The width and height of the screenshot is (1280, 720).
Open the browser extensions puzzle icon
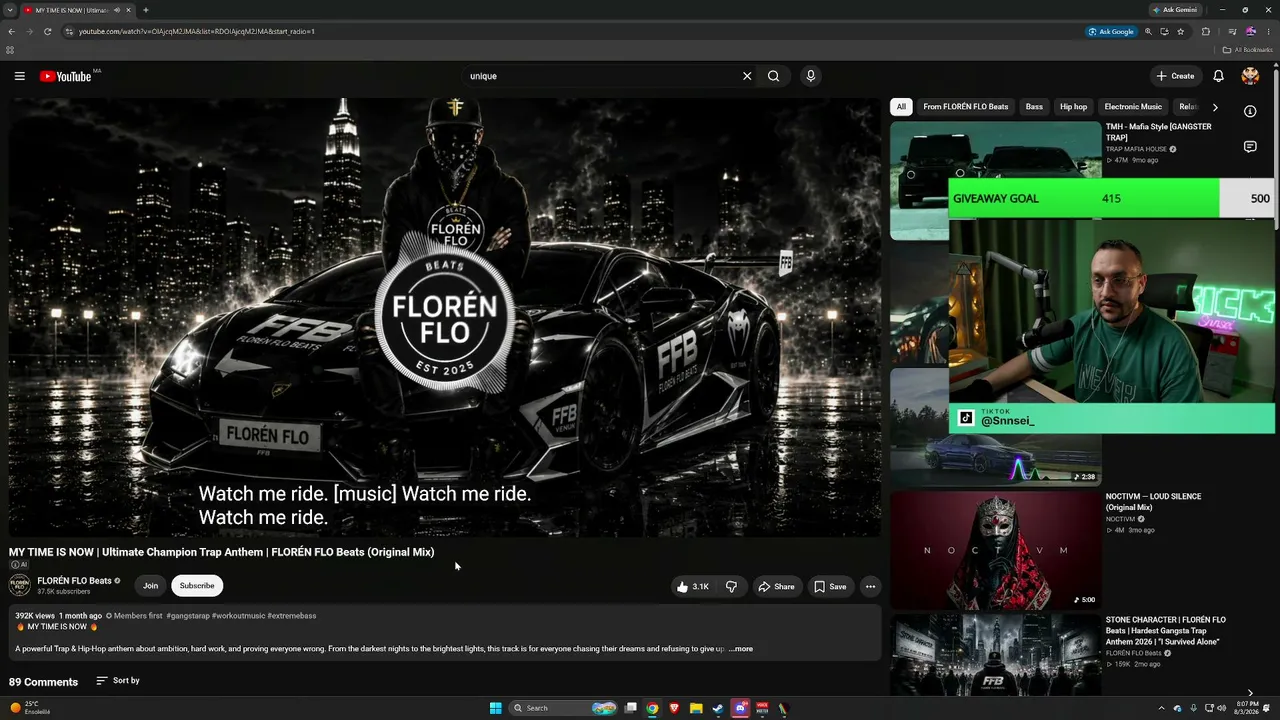tap(1206, 31)
